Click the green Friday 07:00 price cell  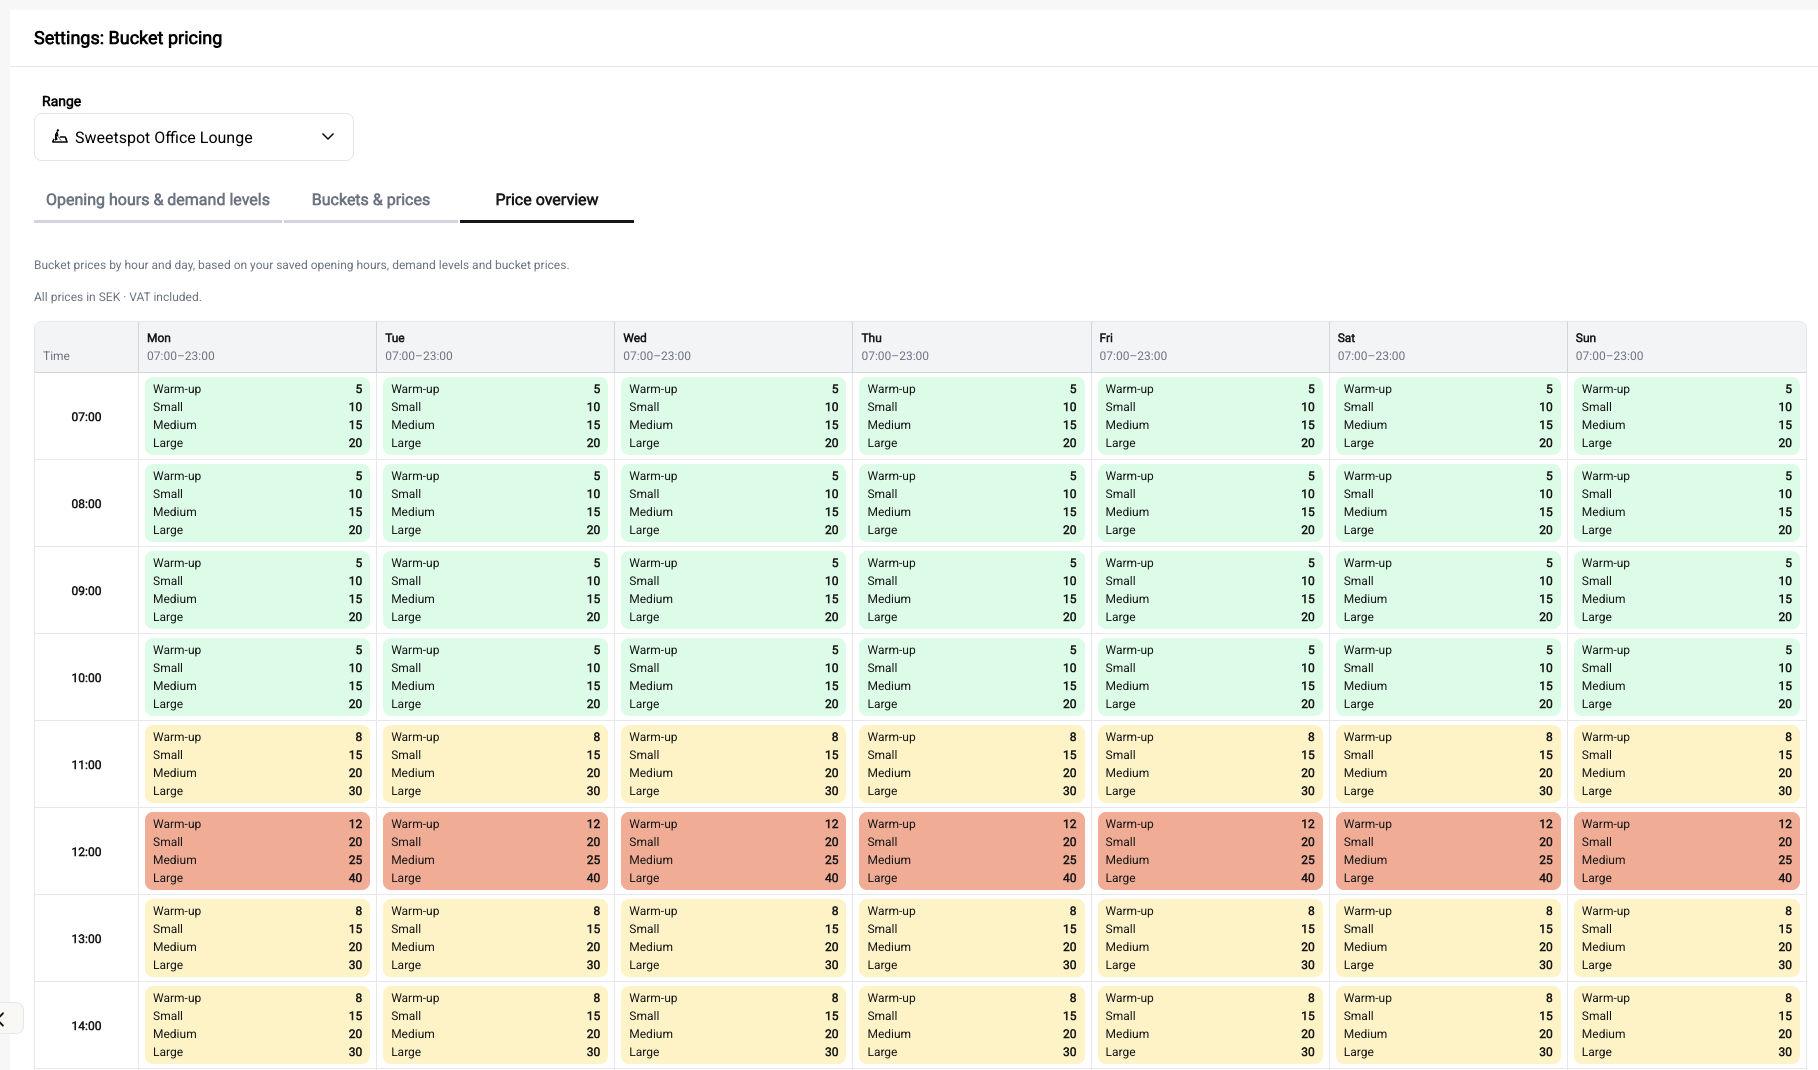[x=1210, y=416]
